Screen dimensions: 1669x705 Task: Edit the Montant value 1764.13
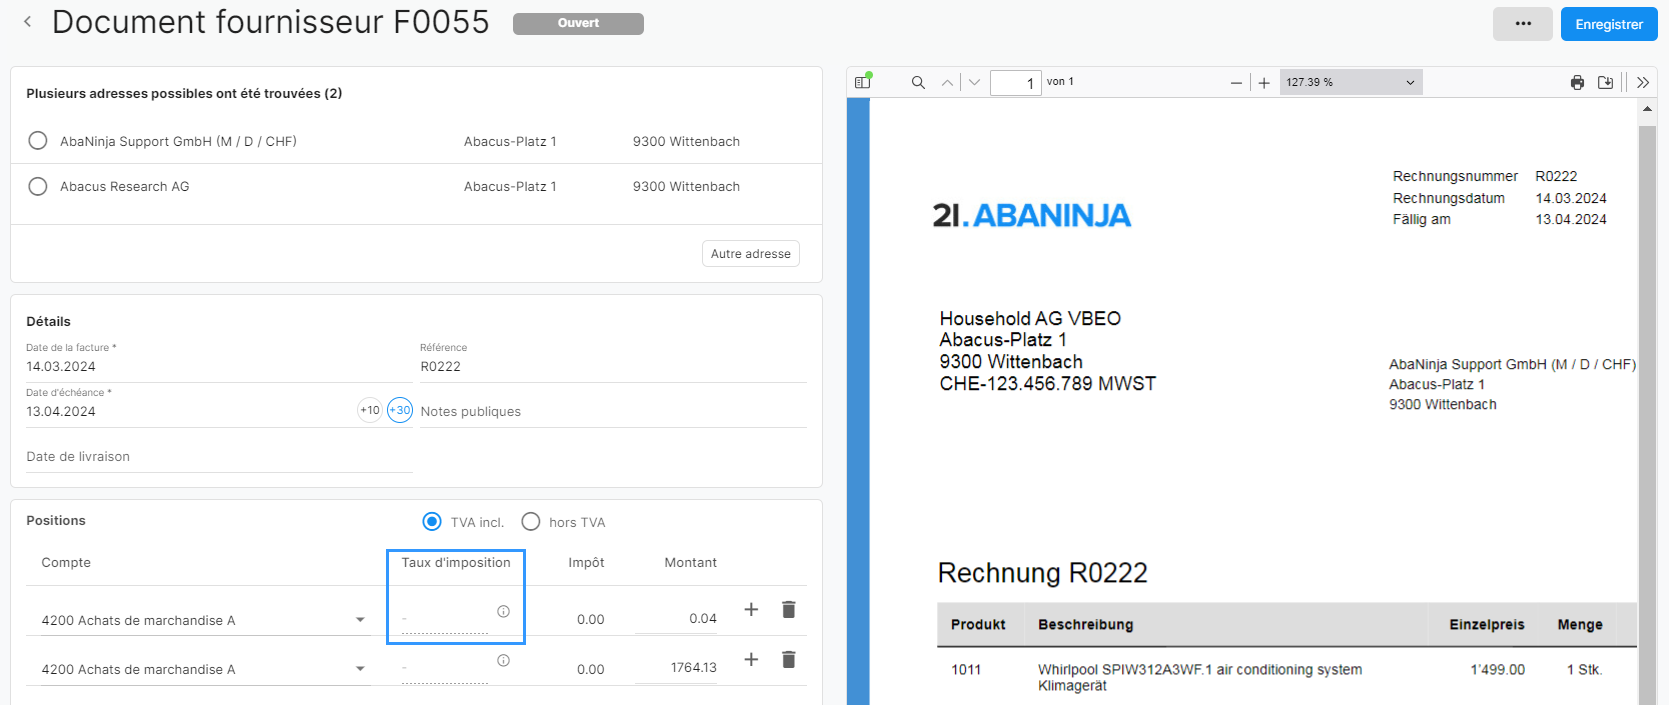[x=676, y=668]
